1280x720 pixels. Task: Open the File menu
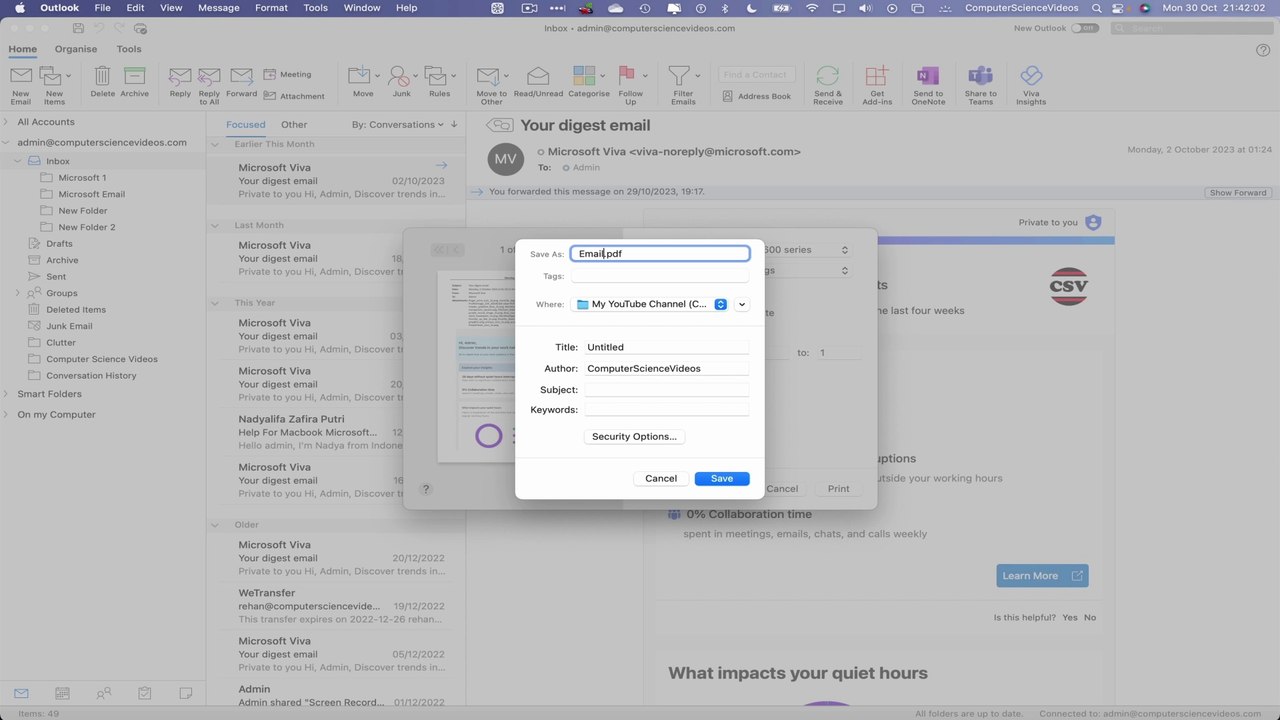pyautogui.click(x=102, y=8)
